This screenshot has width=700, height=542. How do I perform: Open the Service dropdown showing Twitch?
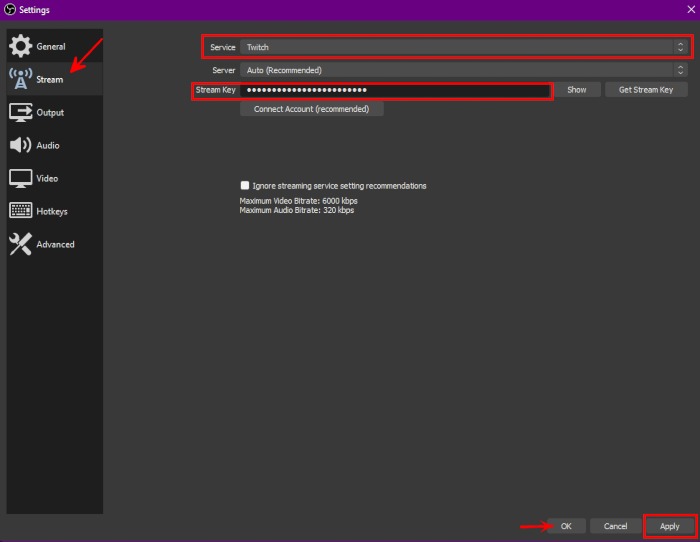[x=464, y=47]
